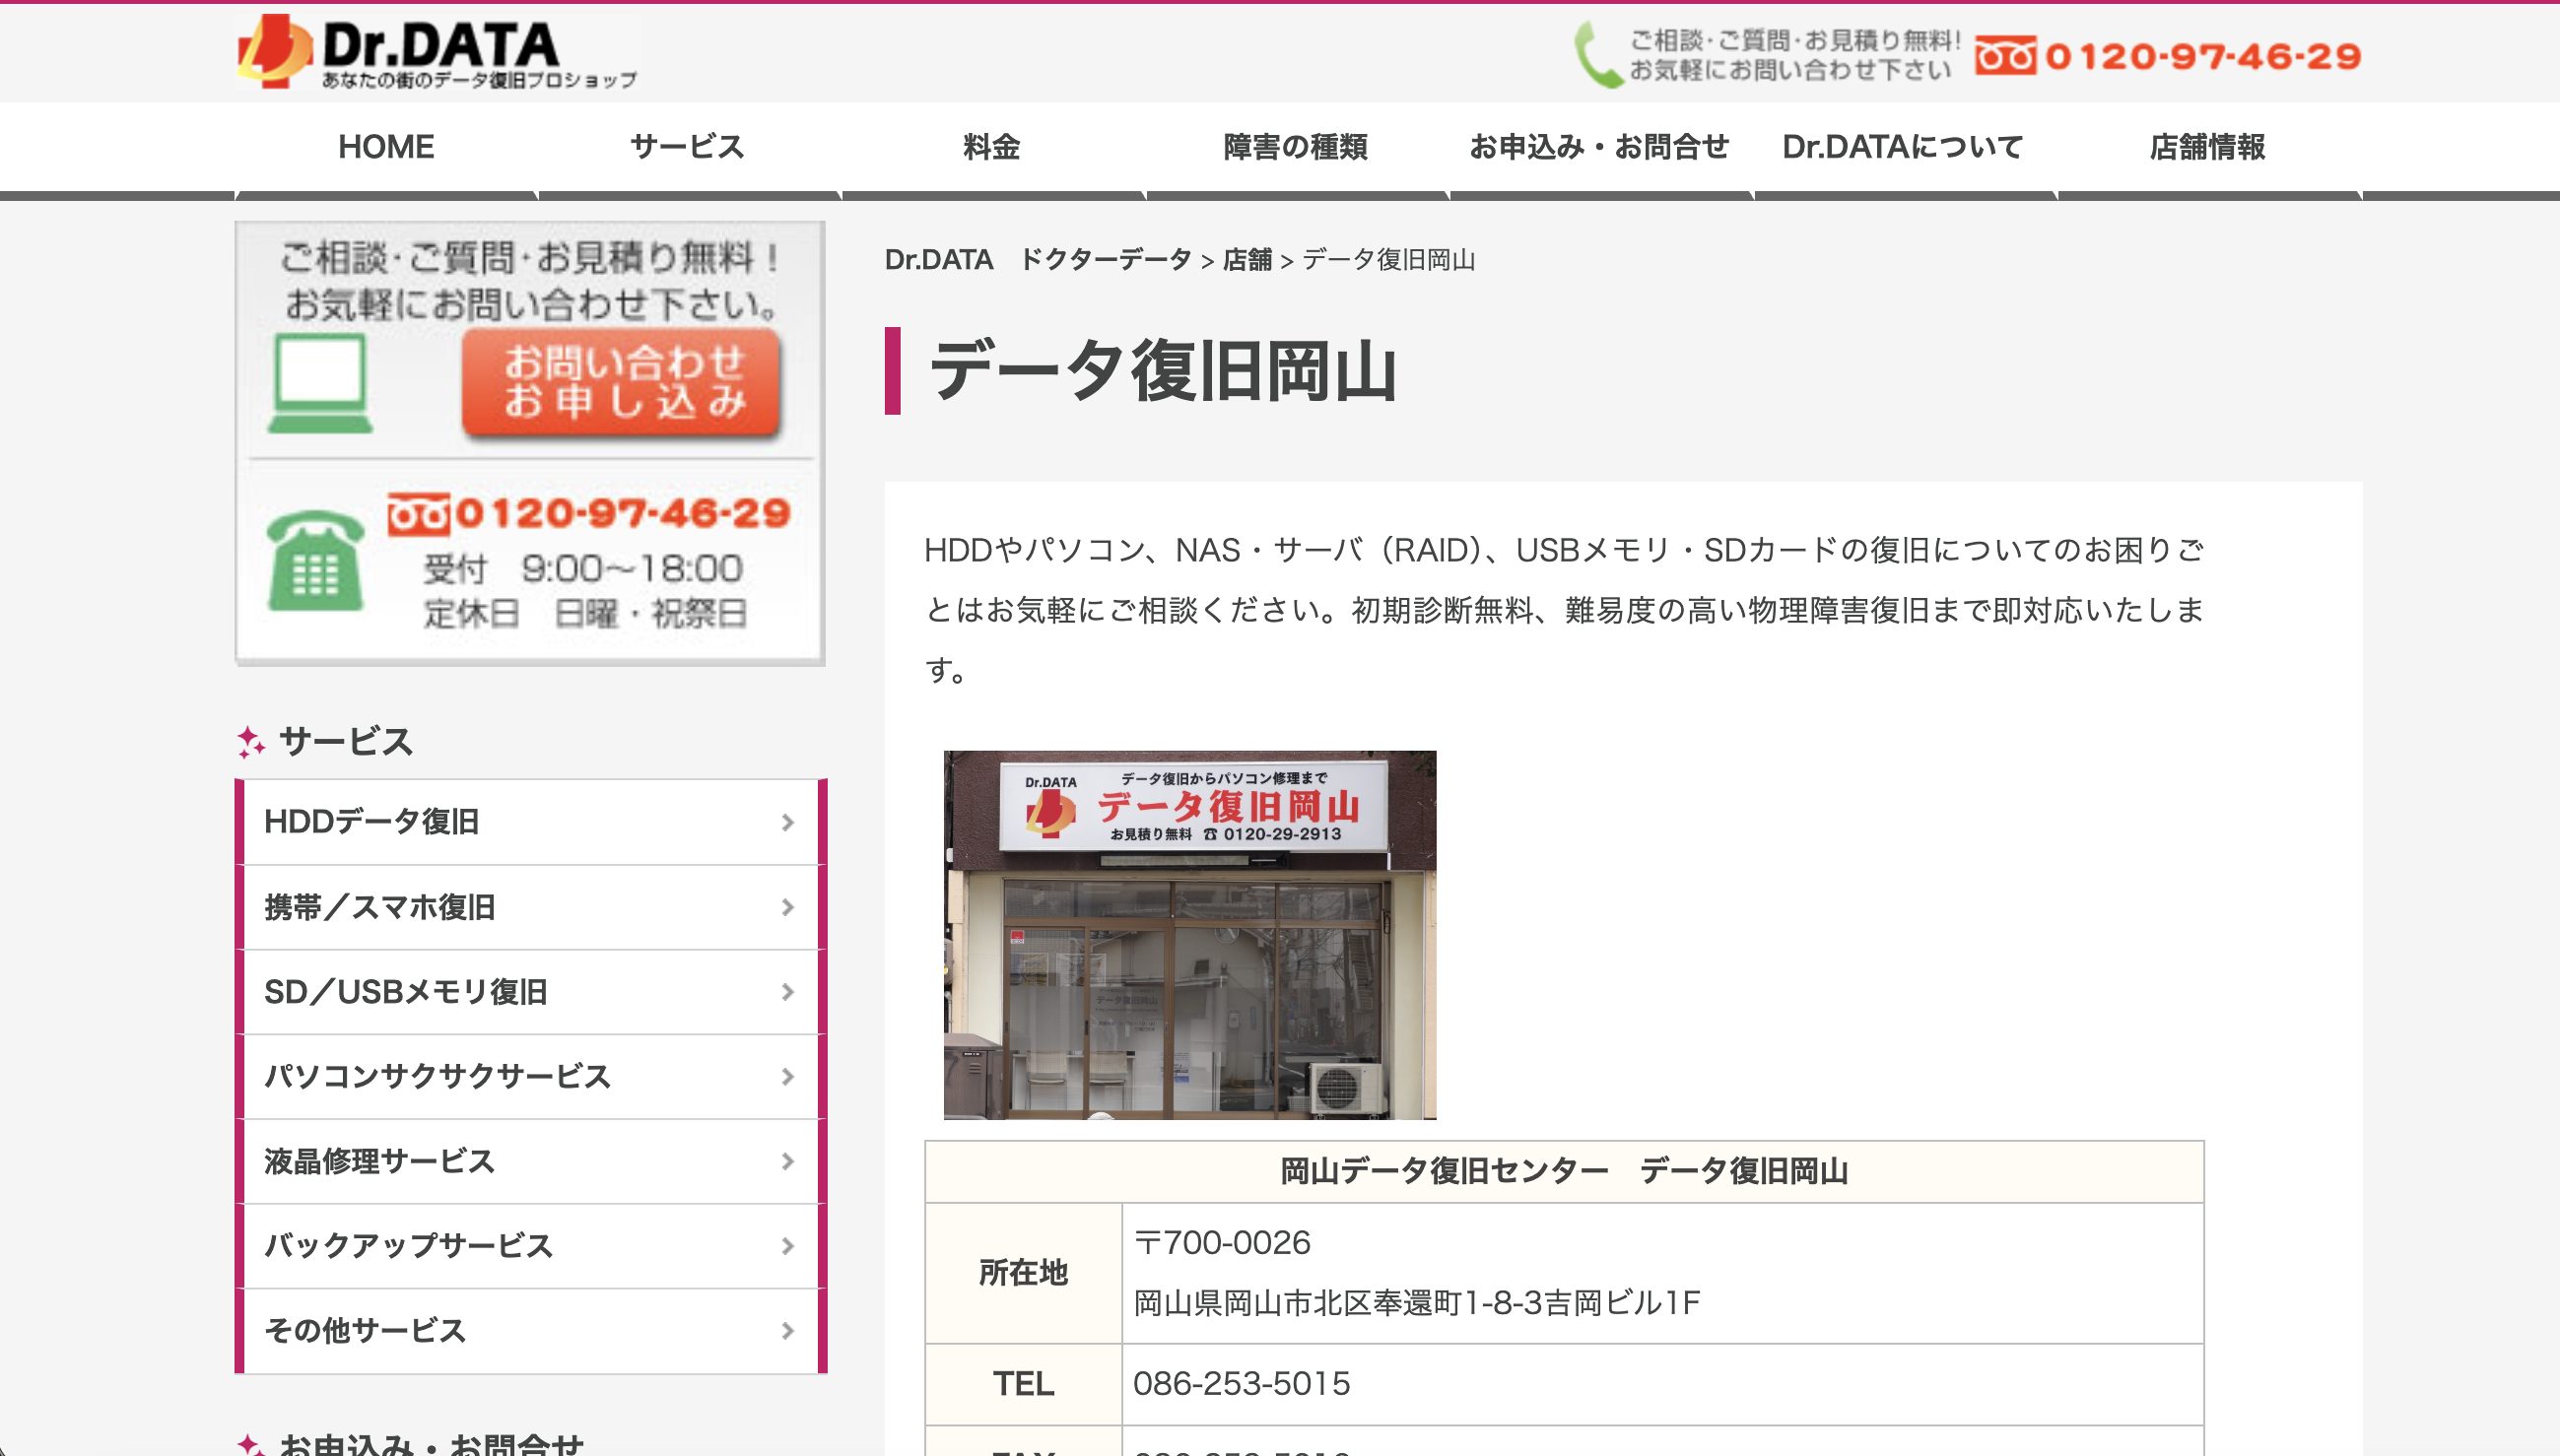Go to the HOME navigation tab
The image size is (2560, 1456).
coord(386,147)
